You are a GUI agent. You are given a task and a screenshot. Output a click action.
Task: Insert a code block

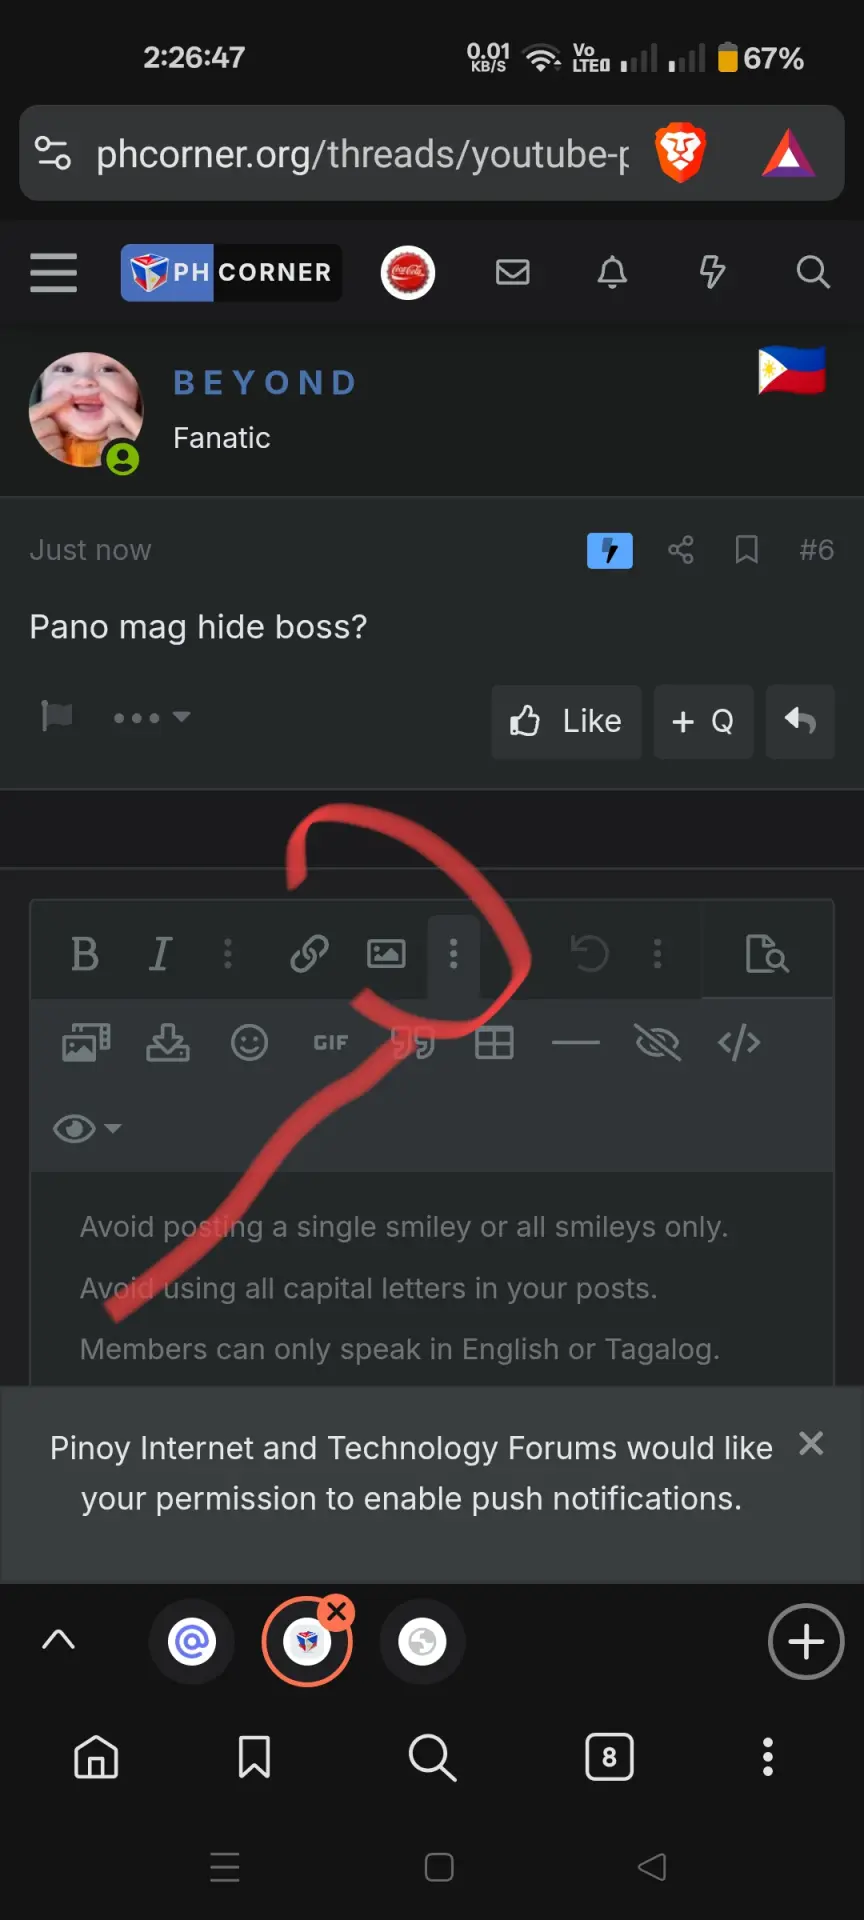coord(739,1043)
